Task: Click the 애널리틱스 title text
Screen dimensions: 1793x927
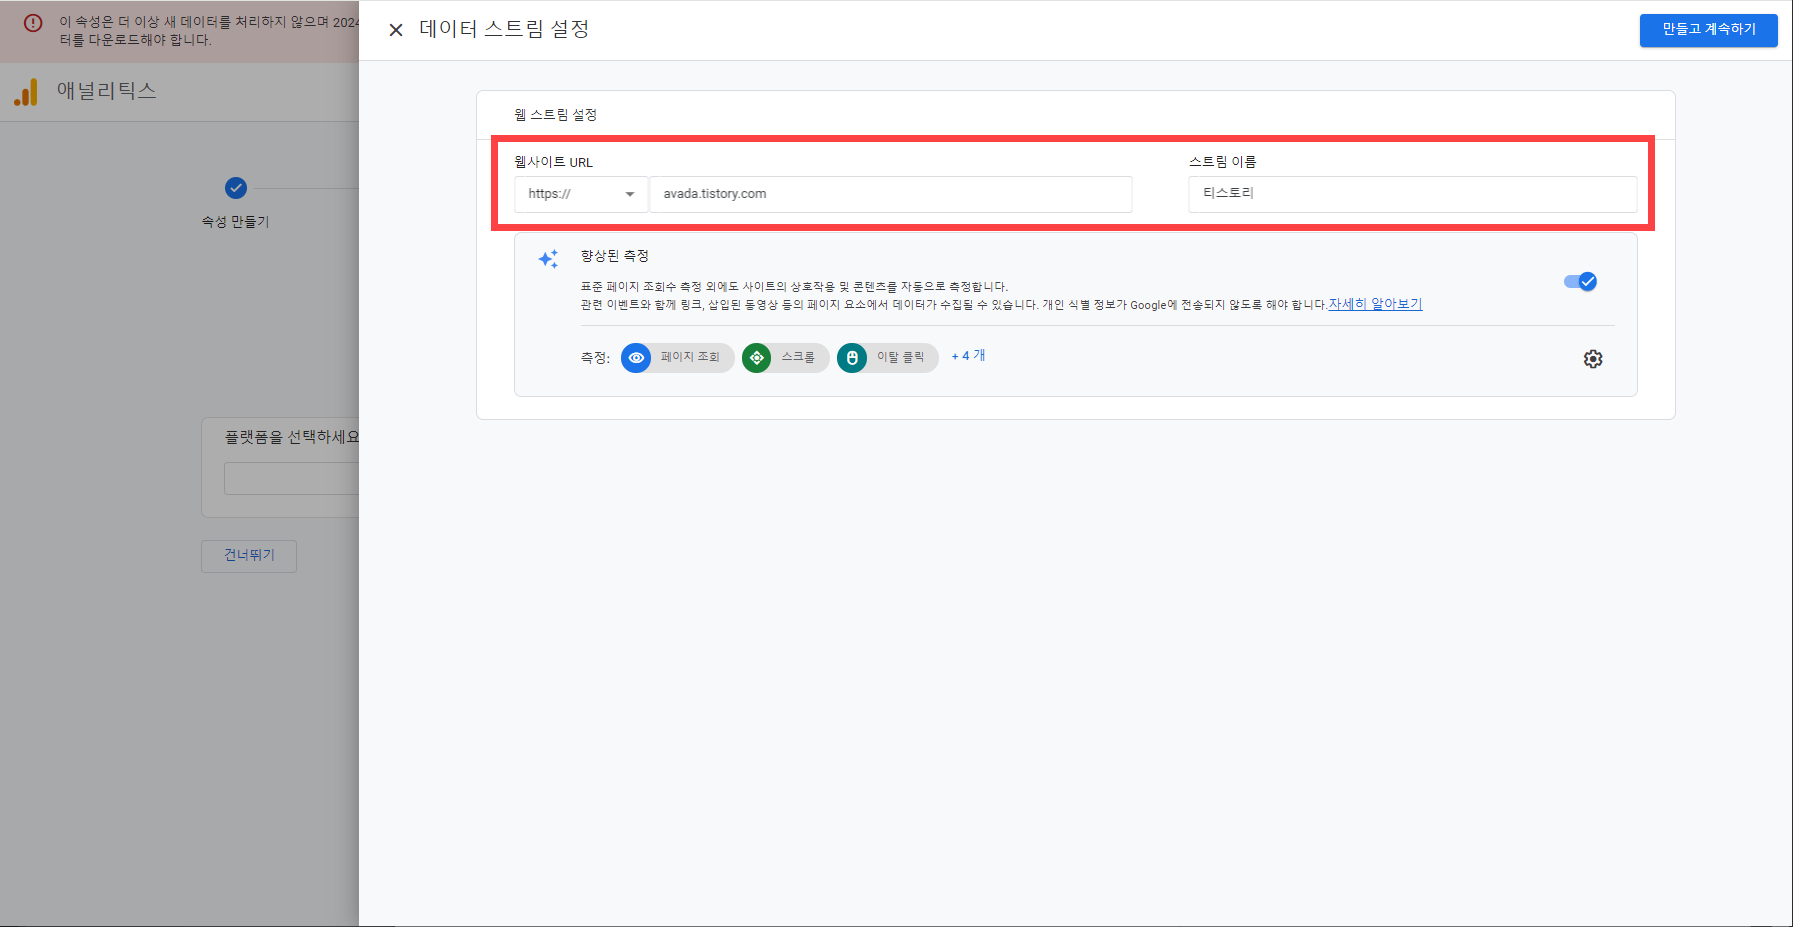Action: point(107,91)
